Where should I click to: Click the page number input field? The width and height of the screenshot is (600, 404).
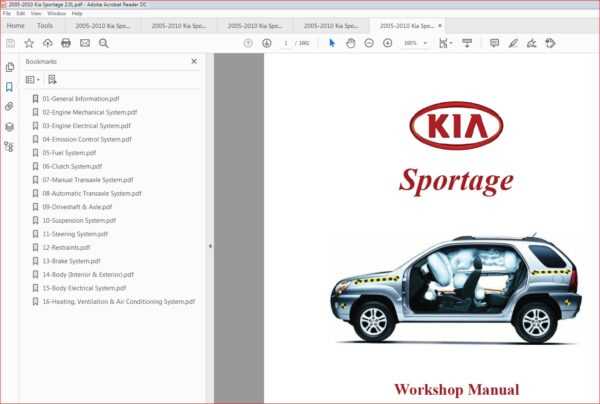(x=286, y=43)
